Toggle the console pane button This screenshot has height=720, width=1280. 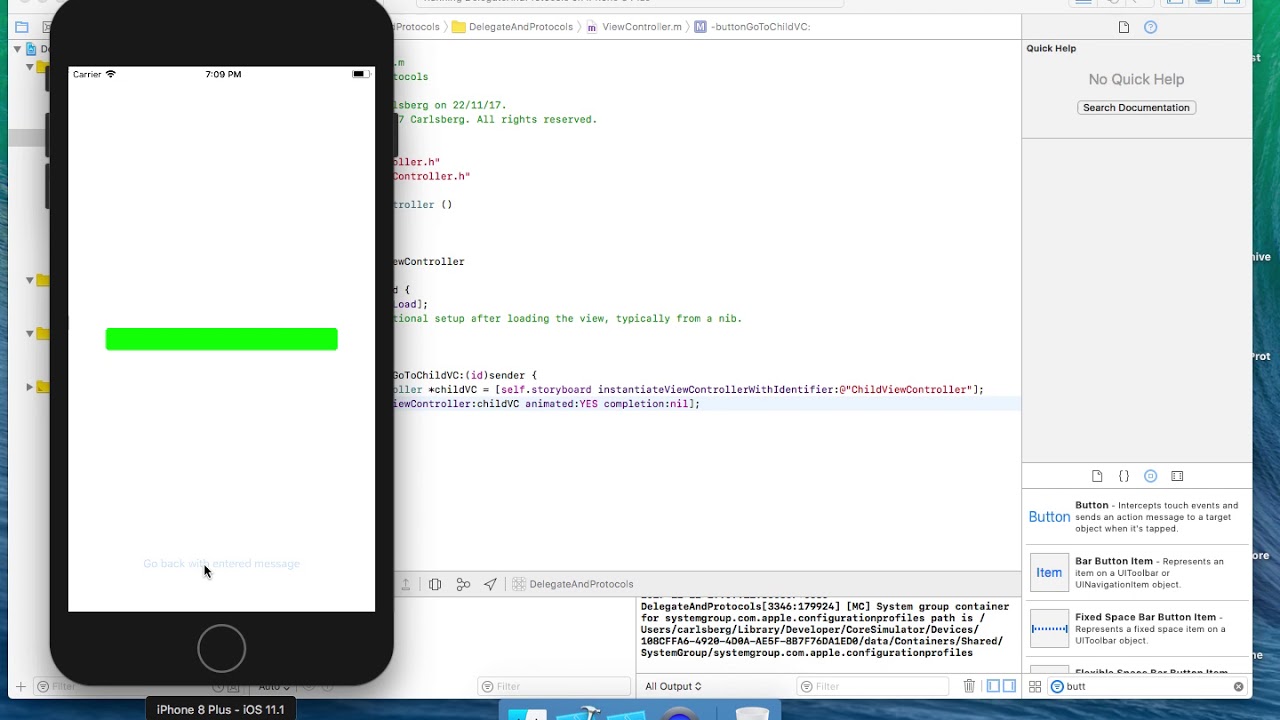(1009, 686)
